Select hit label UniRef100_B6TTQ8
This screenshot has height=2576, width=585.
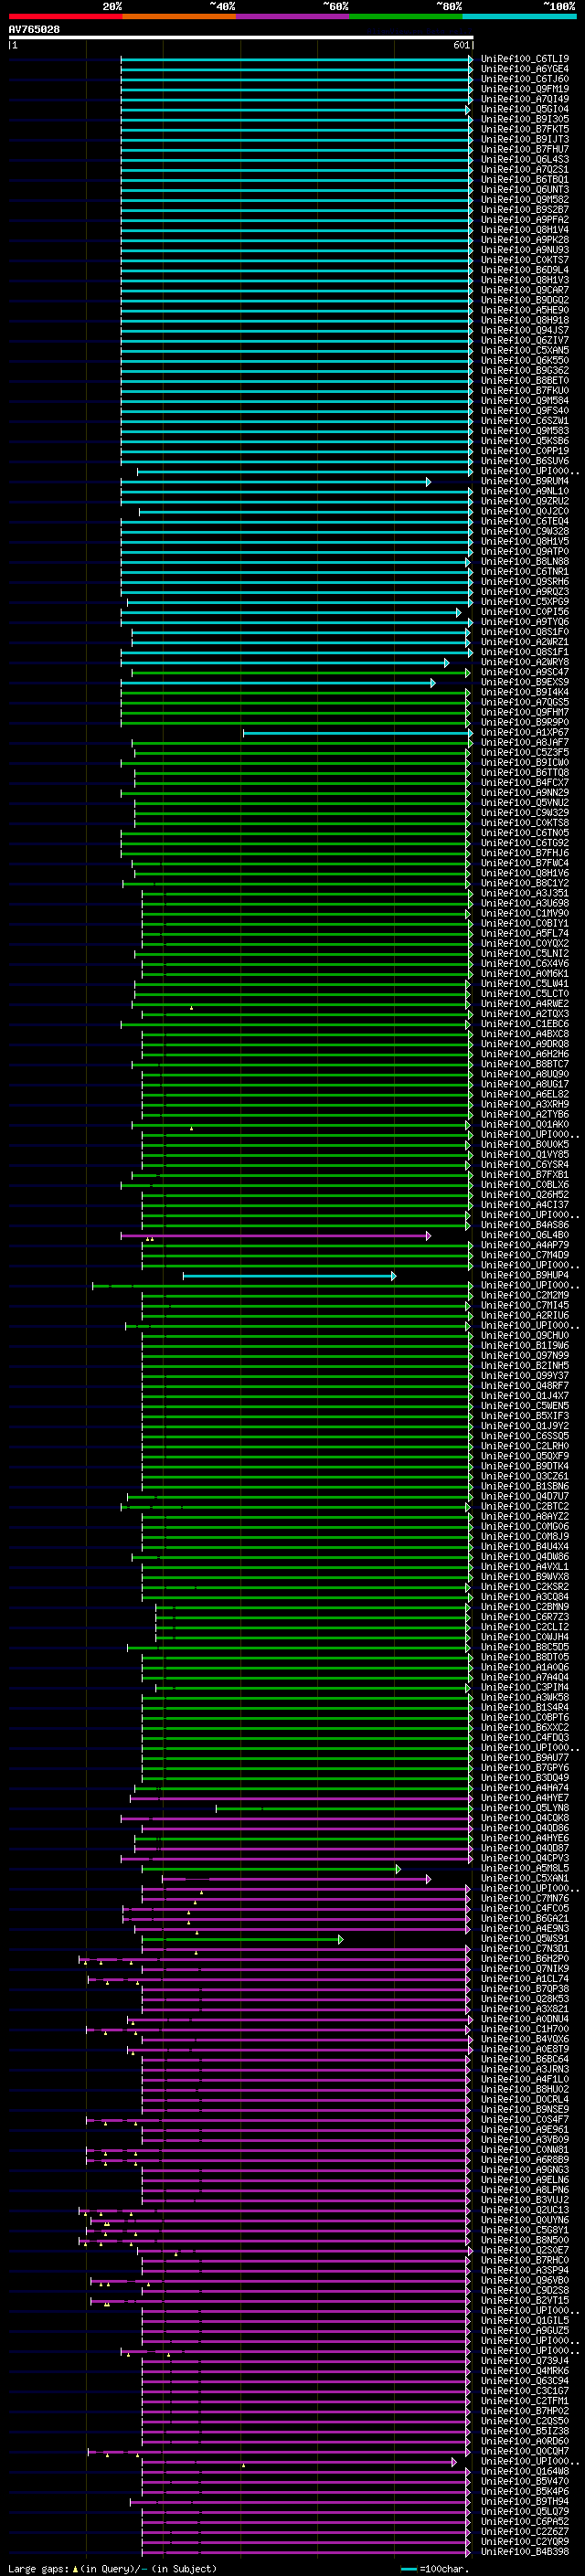click(524, 773)
